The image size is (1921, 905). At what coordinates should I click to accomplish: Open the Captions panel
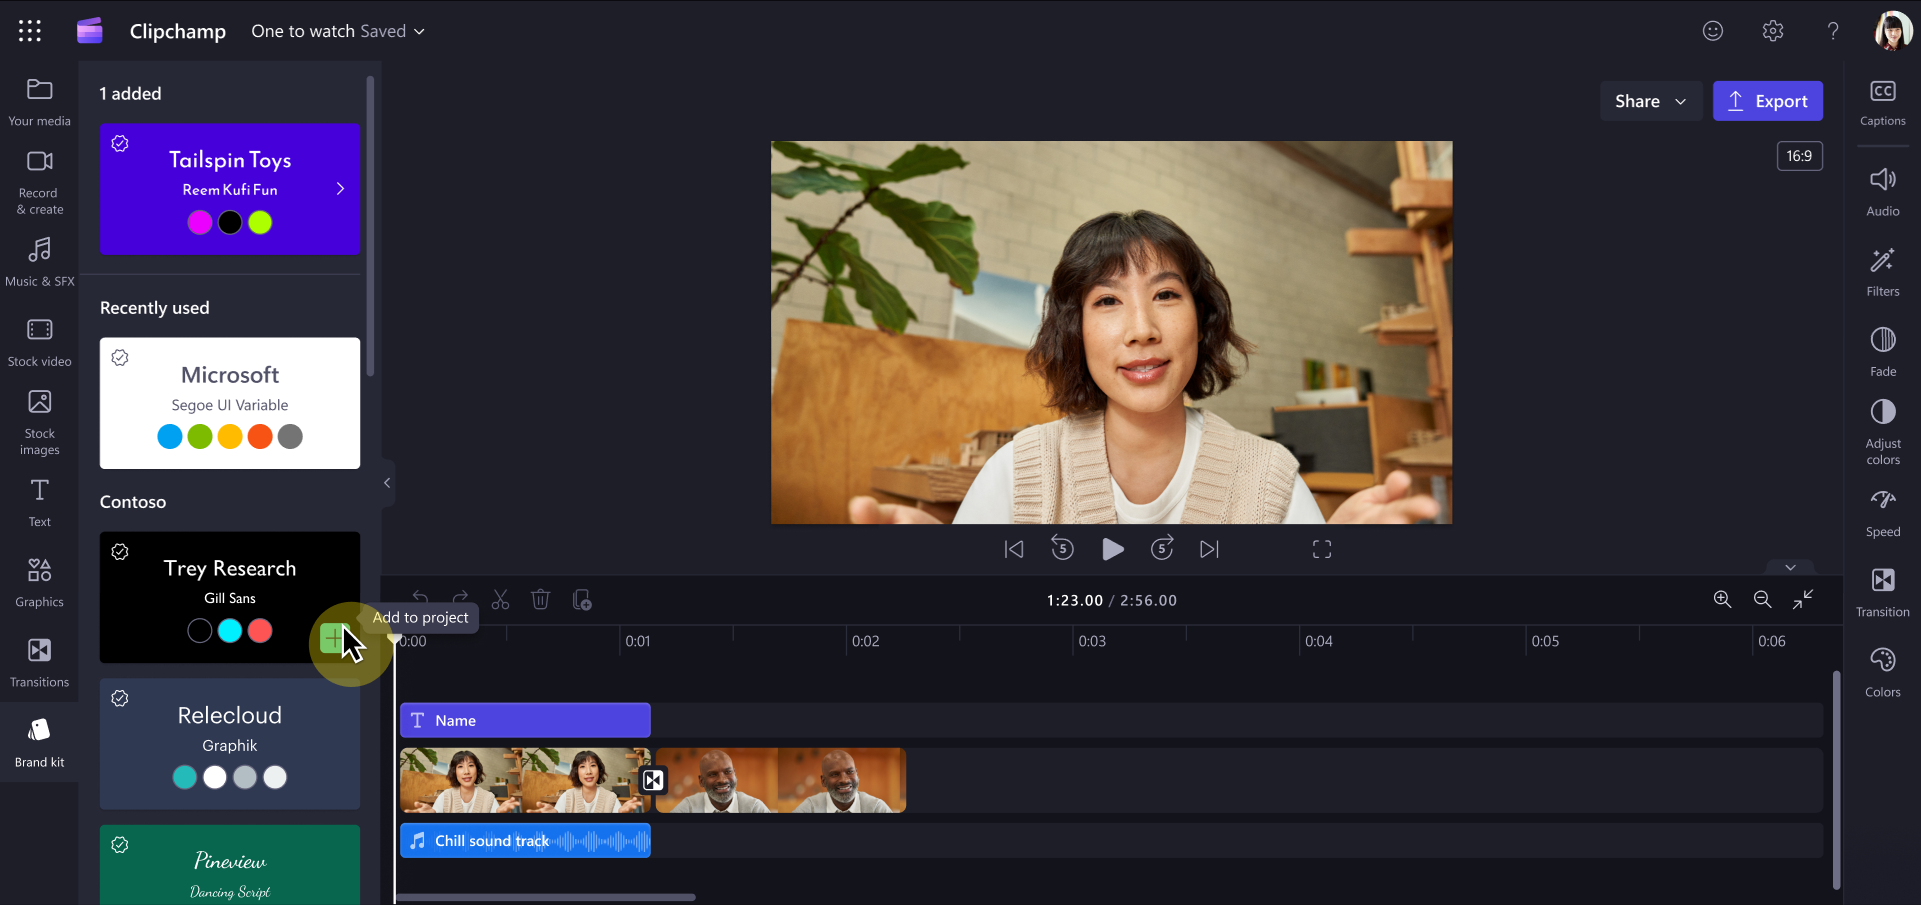[x=1883, y=100]
